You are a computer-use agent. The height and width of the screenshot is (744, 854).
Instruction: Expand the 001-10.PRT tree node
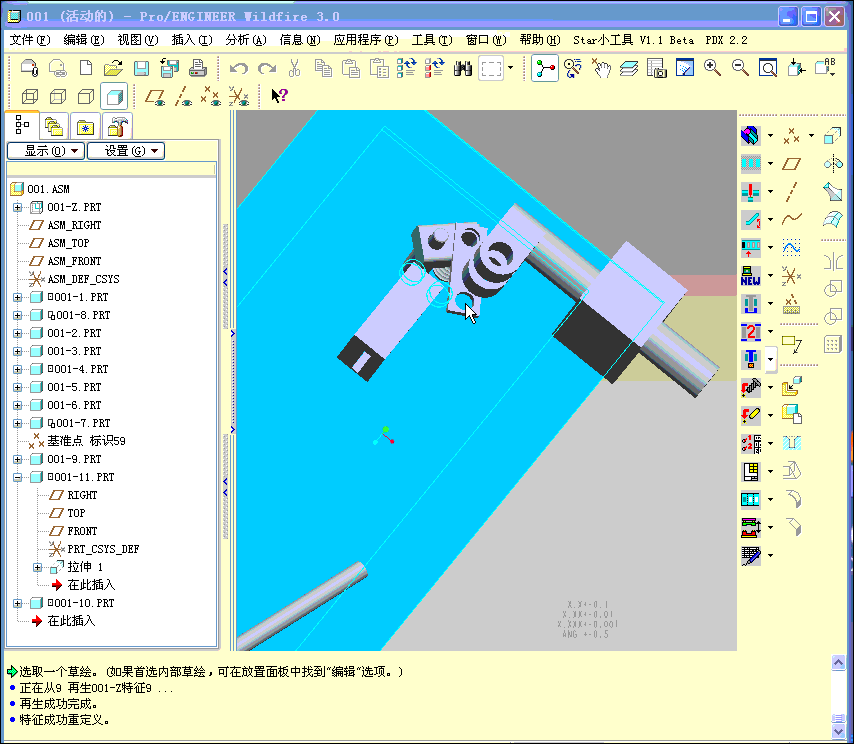click(x=17, y=603)
